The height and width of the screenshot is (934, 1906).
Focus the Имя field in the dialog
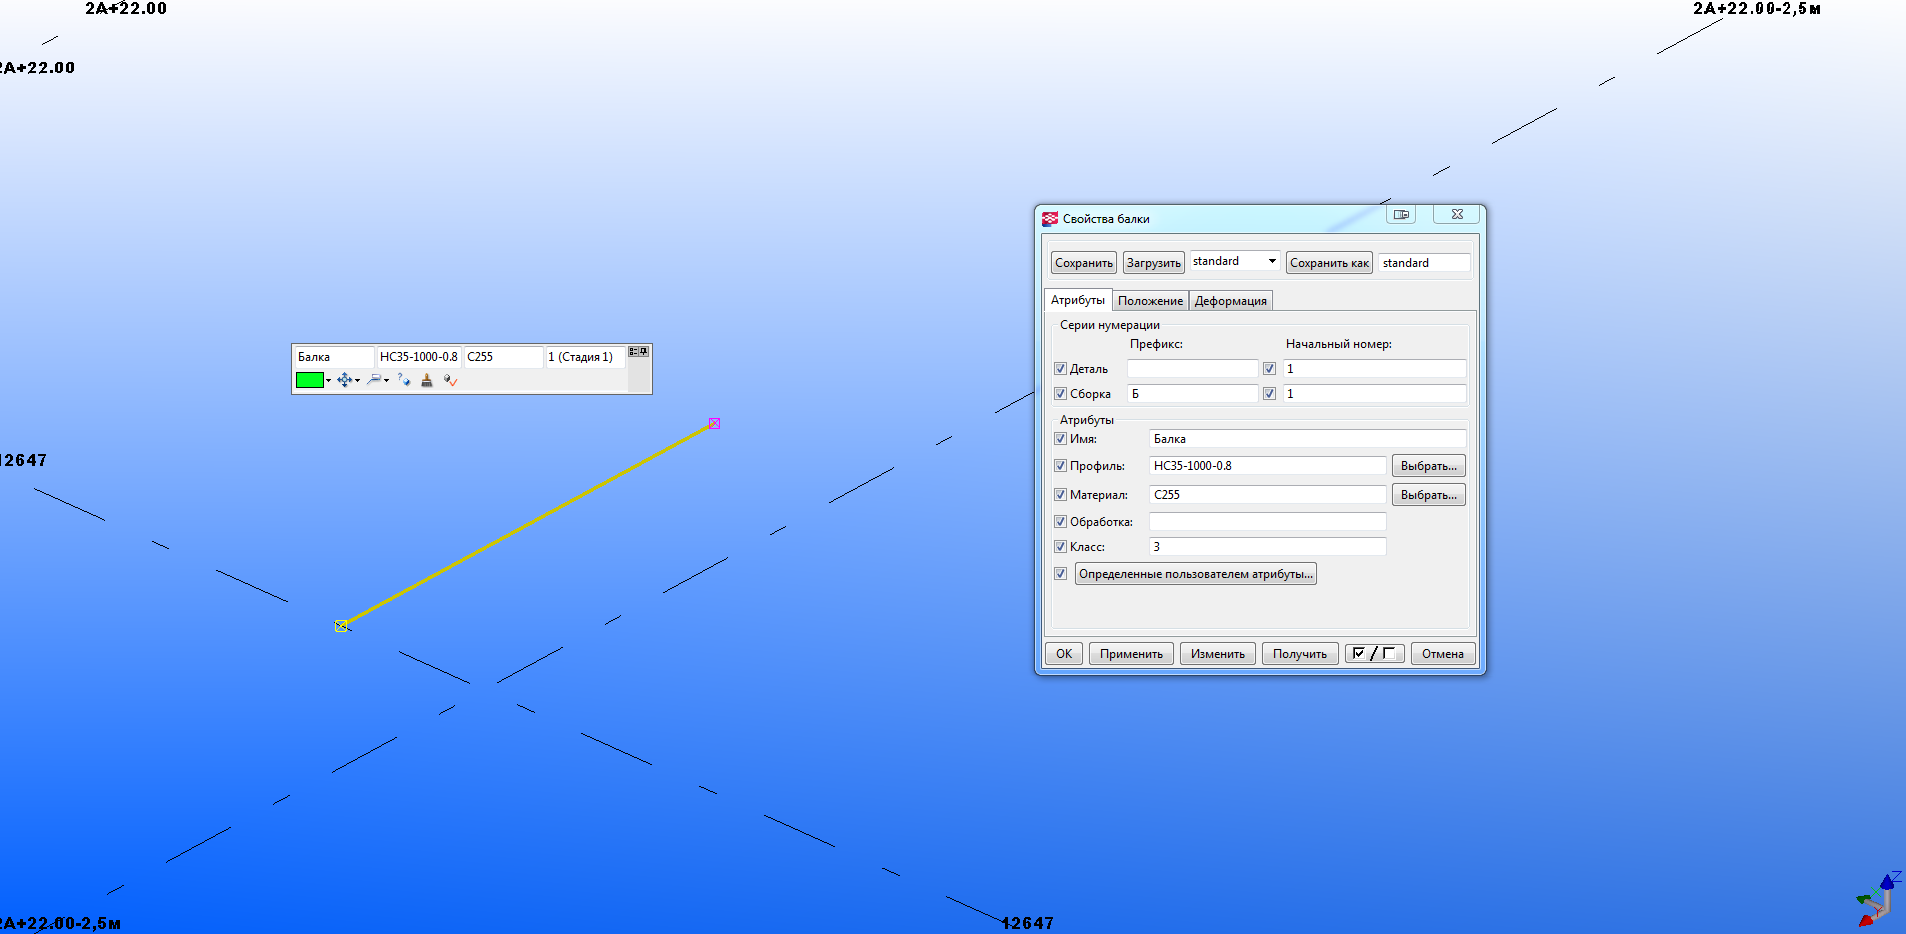[1308, 439]
